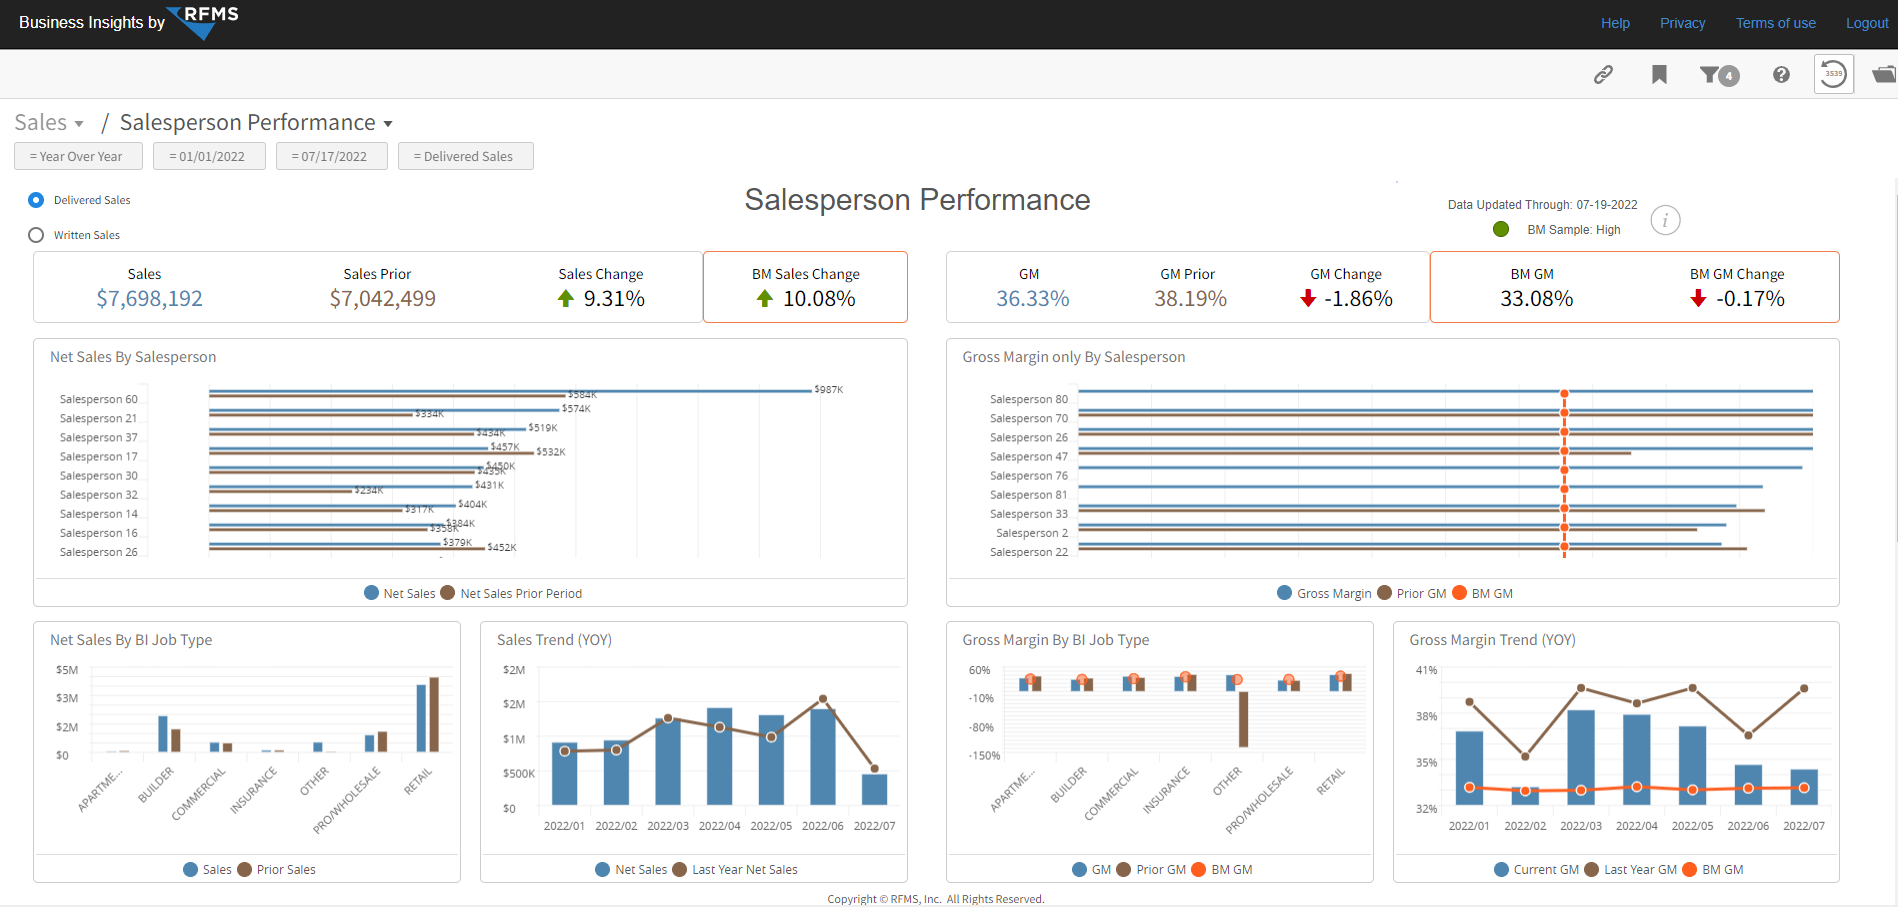
Task: Click the green up arrow beside 9.31%
Action: (x=566, y=298)
